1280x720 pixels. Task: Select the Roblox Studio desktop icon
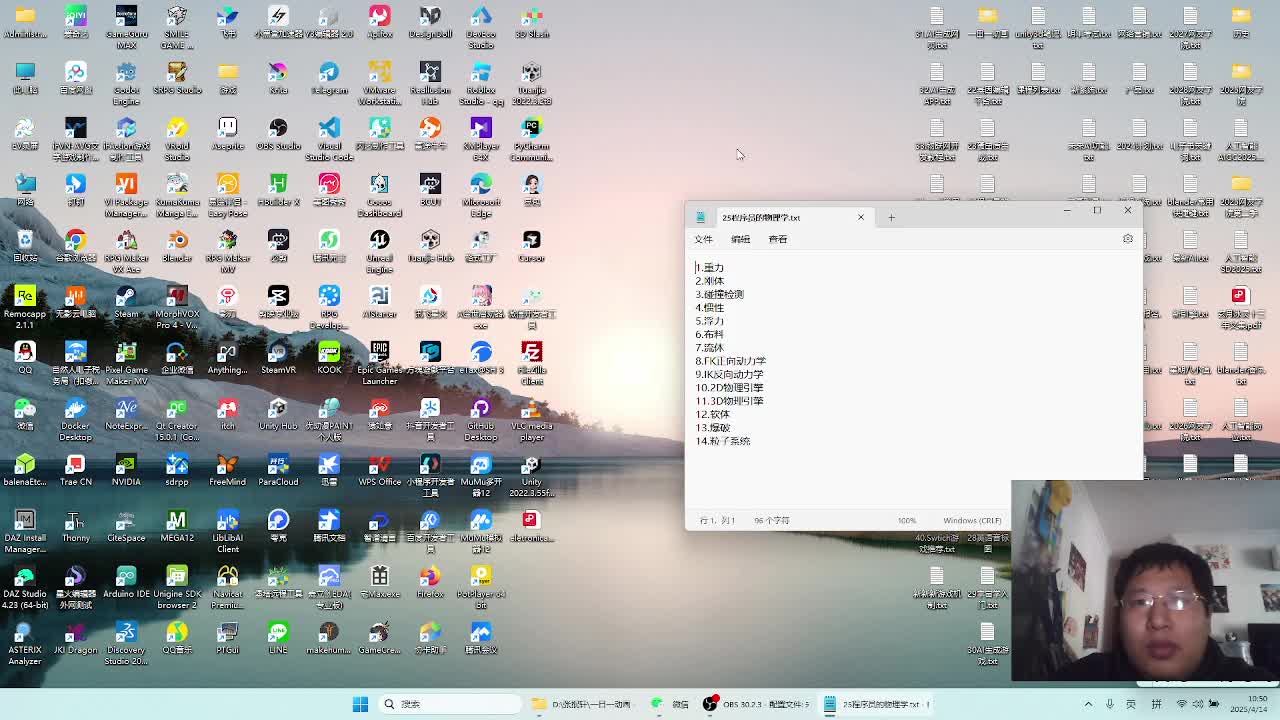pyautogui.click(x=481, y=83)
